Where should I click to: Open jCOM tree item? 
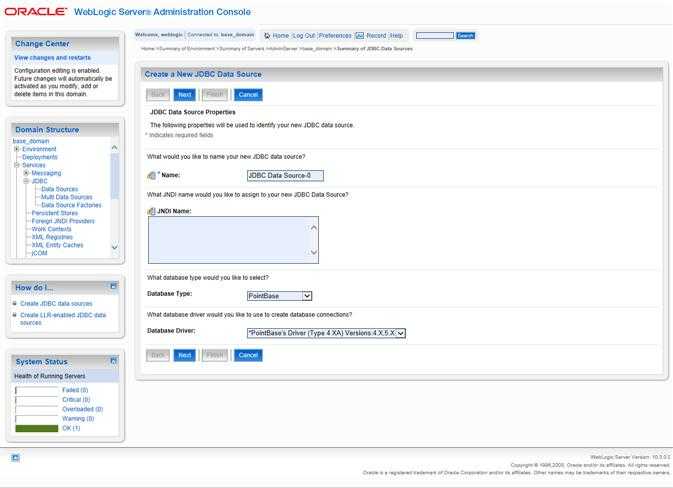(x=39, y=253)
